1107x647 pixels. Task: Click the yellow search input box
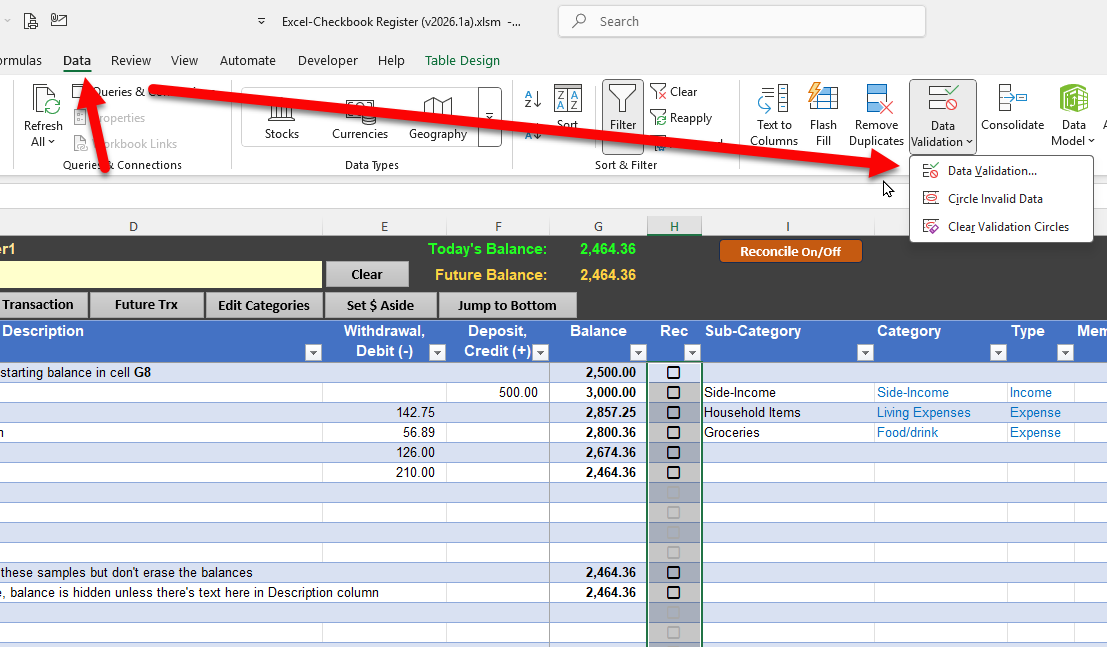point(160,275)
